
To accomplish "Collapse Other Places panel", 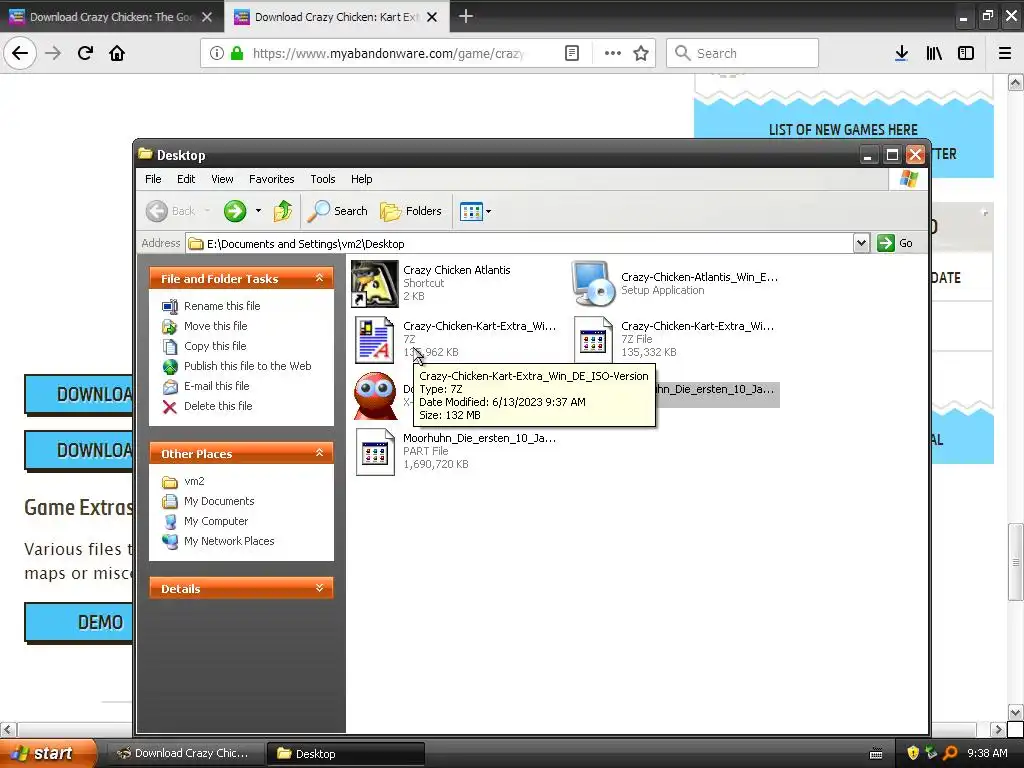I will click(319, 453).
